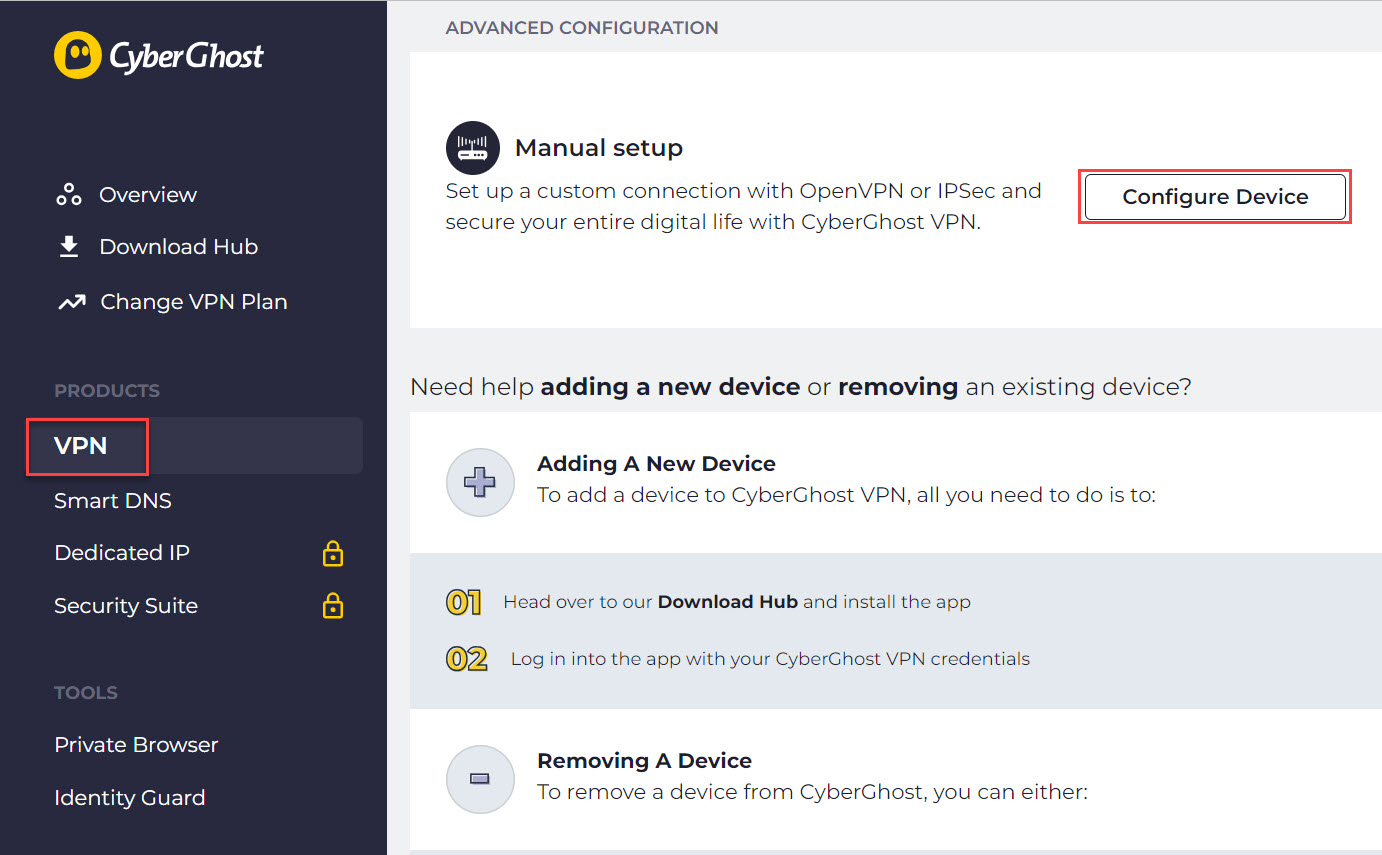1382x855 pixels.
Task: Click the plus icon for Adding A New Device
Action: tap(480, 483)
